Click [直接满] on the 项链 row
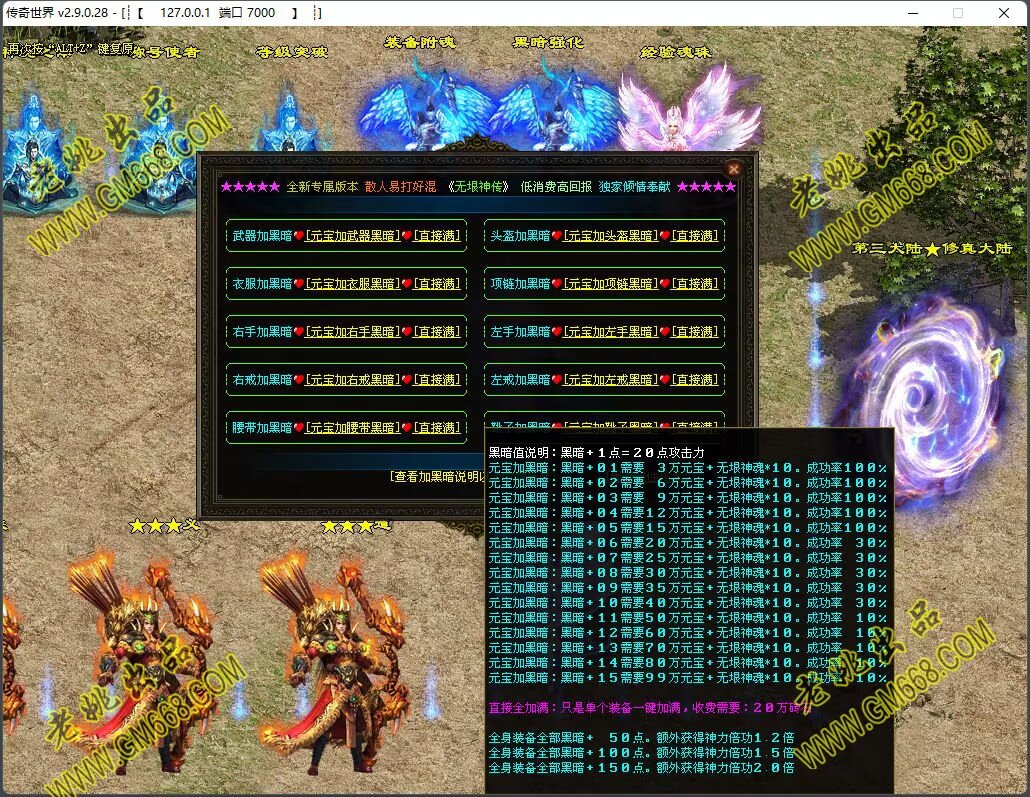1030x797 pixels. point(695,284)
